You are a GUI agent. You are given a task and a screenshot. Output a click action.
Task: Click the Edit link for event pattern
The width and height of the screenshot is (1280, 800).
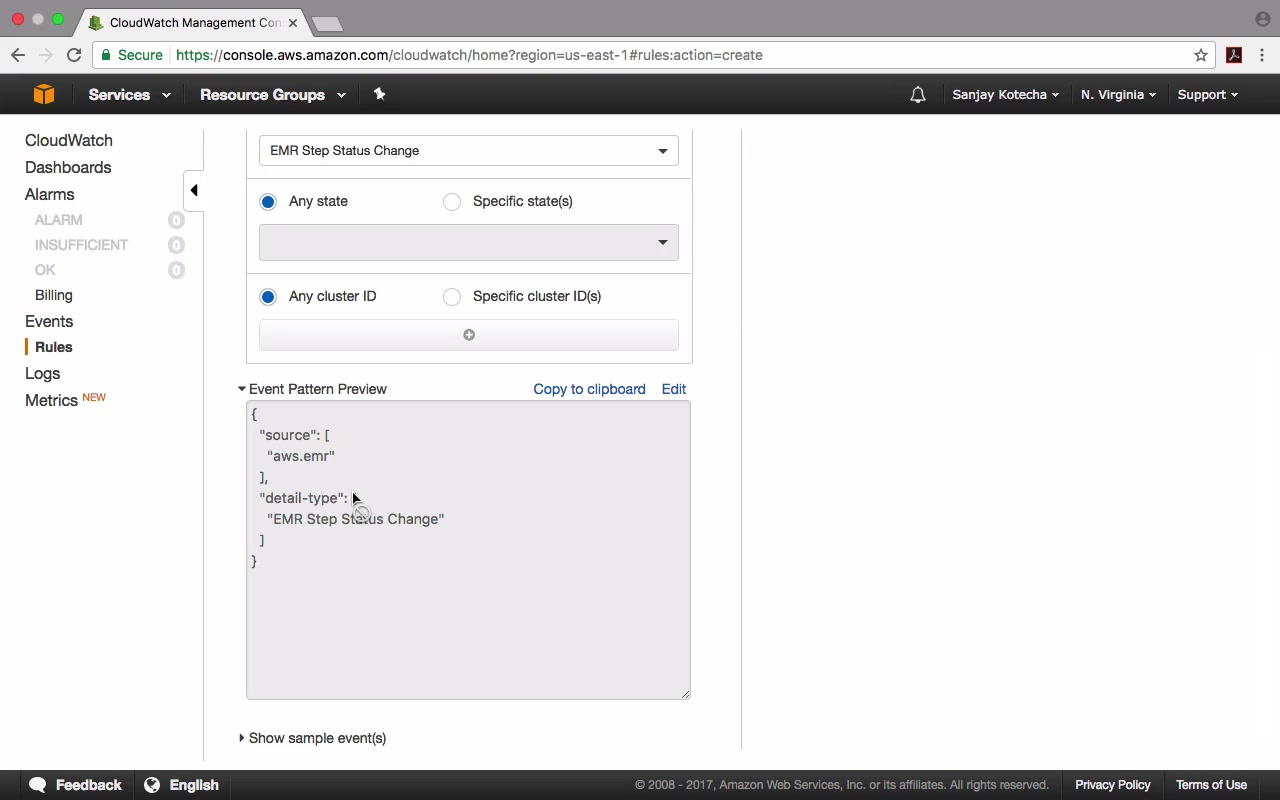(x=674, y=389)
